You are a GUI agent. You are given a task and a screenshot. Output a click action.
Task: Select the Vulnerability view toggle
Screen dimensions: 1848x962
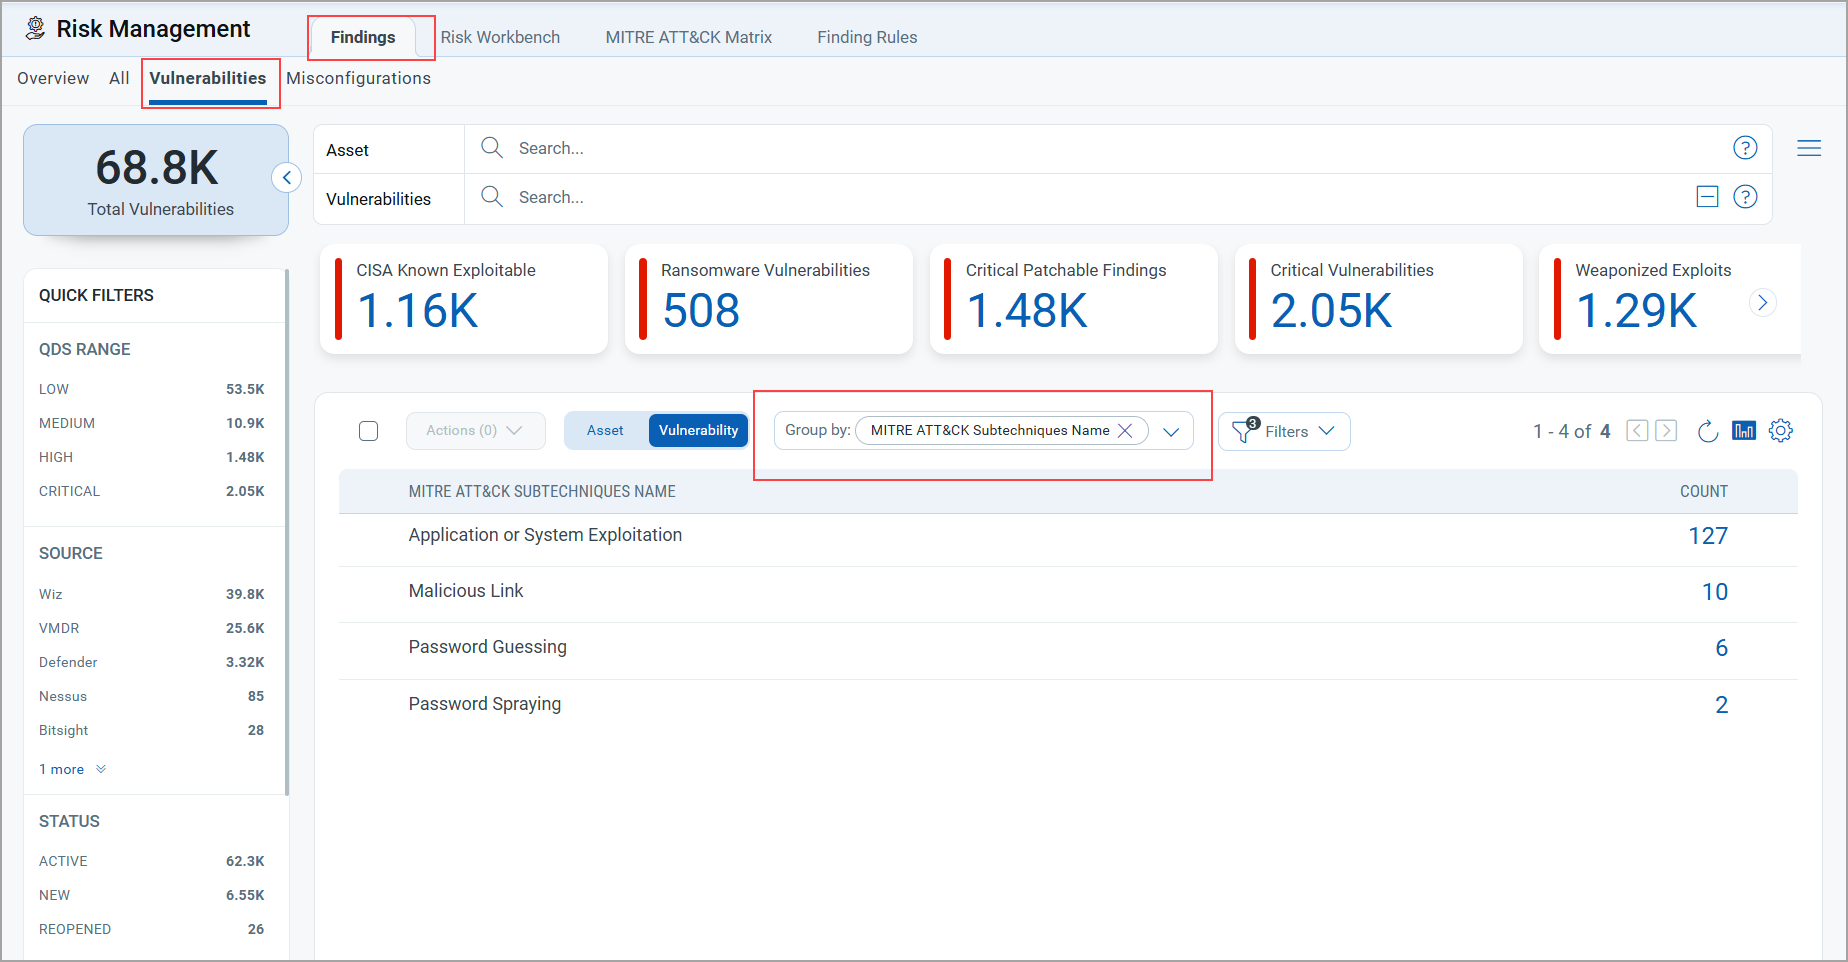[698, 431]
